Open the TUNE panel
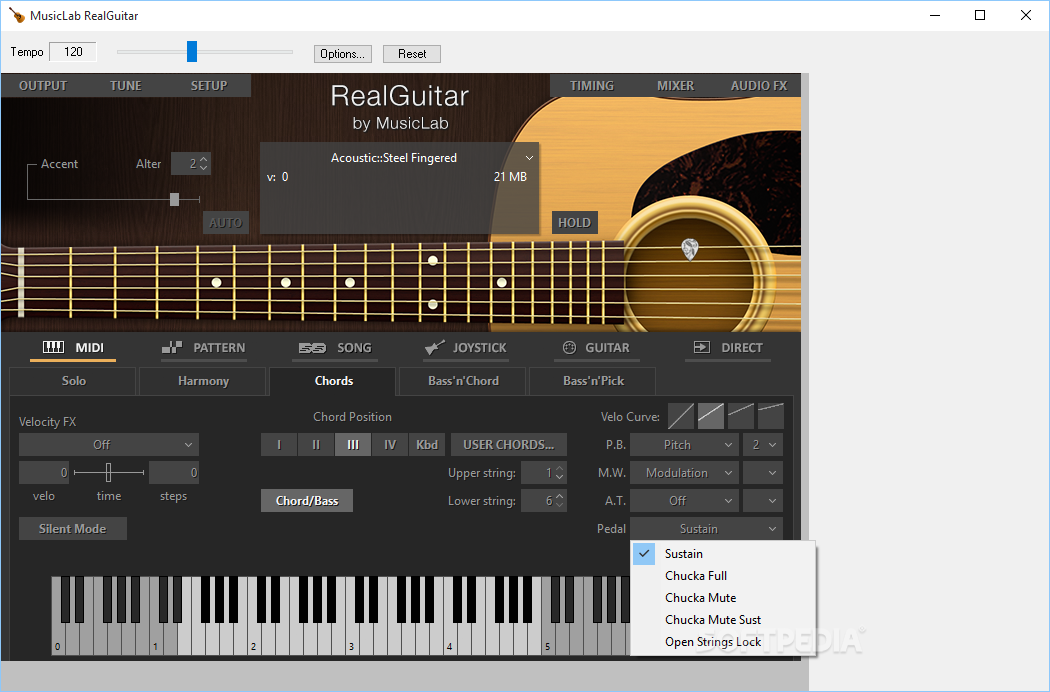This screenshot has width=1050, height=692. coord(126,86)
